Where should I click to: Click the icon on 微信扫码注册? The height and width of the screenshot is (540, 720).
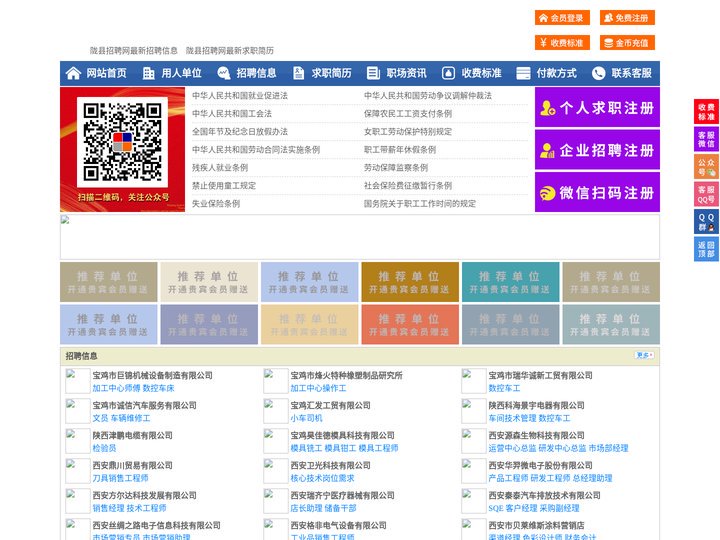tap(547, 193)
